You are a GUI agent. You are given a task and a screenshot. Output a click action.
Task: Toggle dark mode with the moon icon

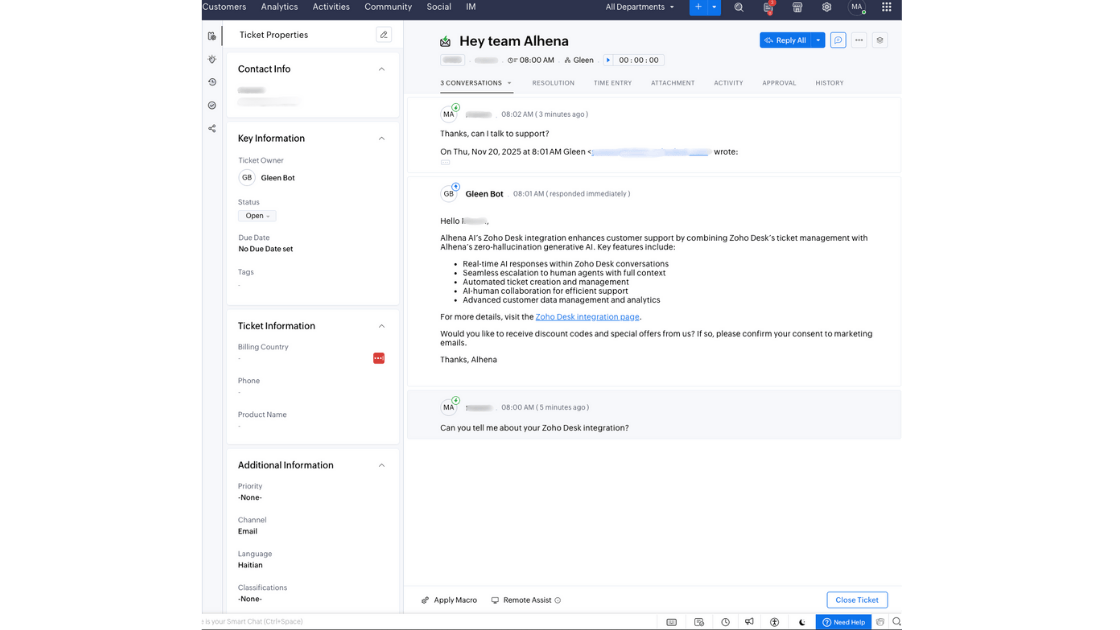pyautogui.click(x=801, y=621)
